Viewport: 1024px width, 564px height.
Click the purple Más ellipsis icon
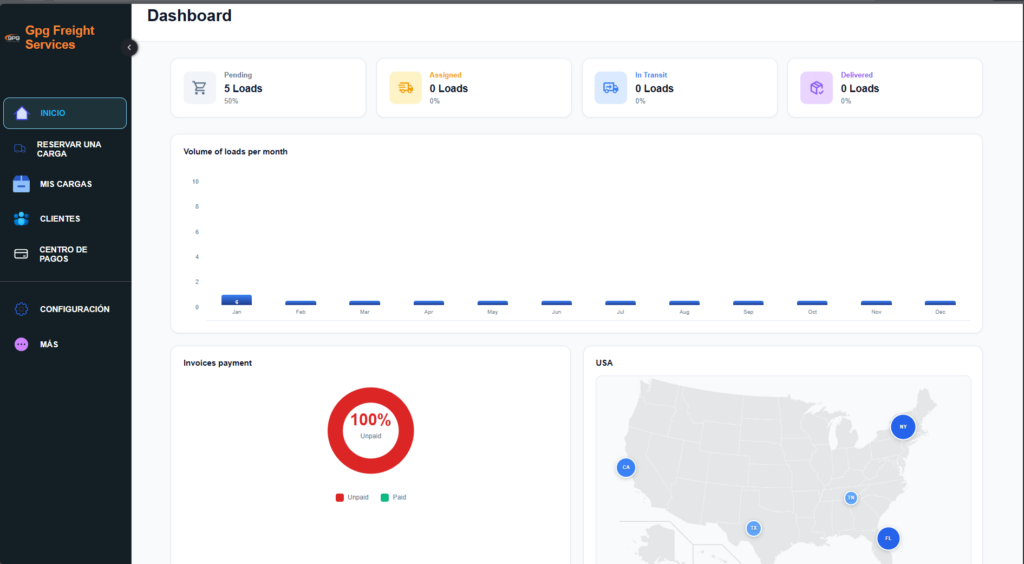tap(21, 344)
